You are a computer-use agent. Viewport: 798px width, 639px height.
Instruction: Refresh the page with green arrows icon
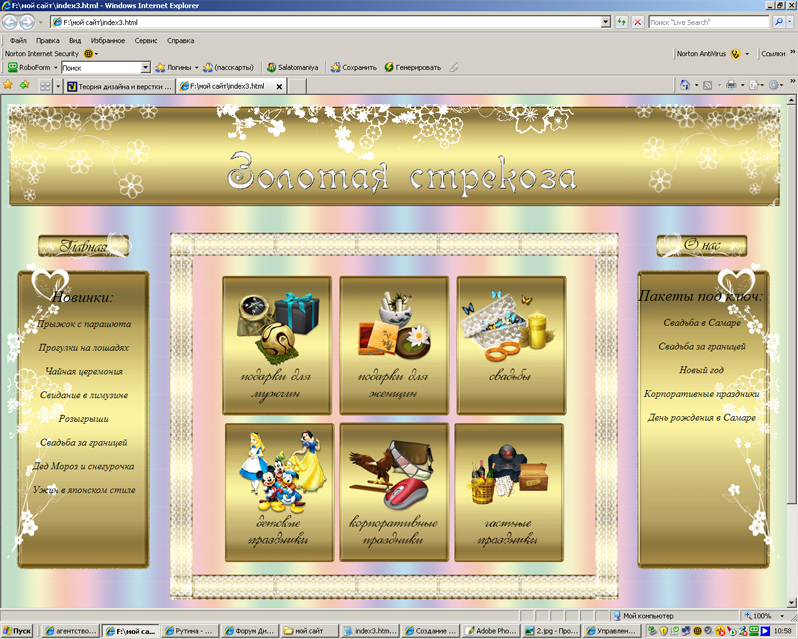[621, 22]
